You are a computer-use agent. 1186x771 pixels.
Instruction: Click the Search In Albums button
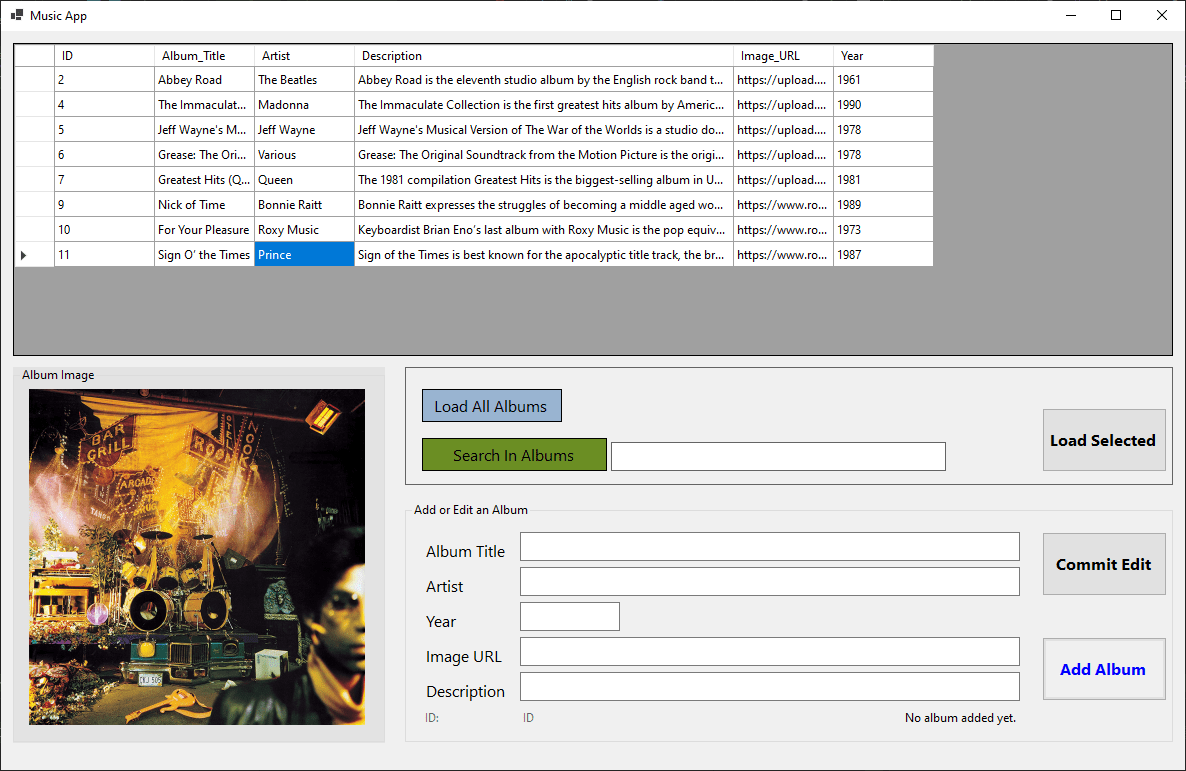514,455
